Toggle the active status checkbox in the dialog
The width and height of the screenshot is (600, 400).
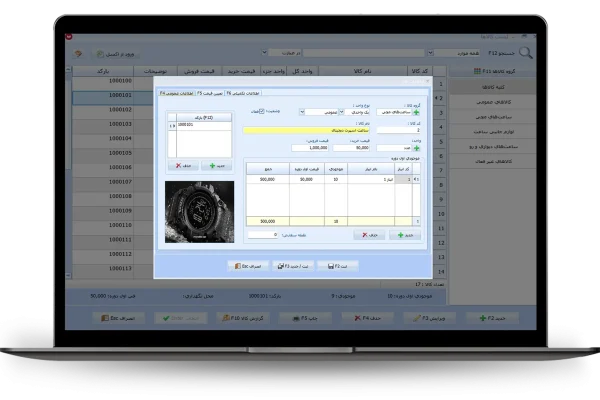[x=262, y=111]
